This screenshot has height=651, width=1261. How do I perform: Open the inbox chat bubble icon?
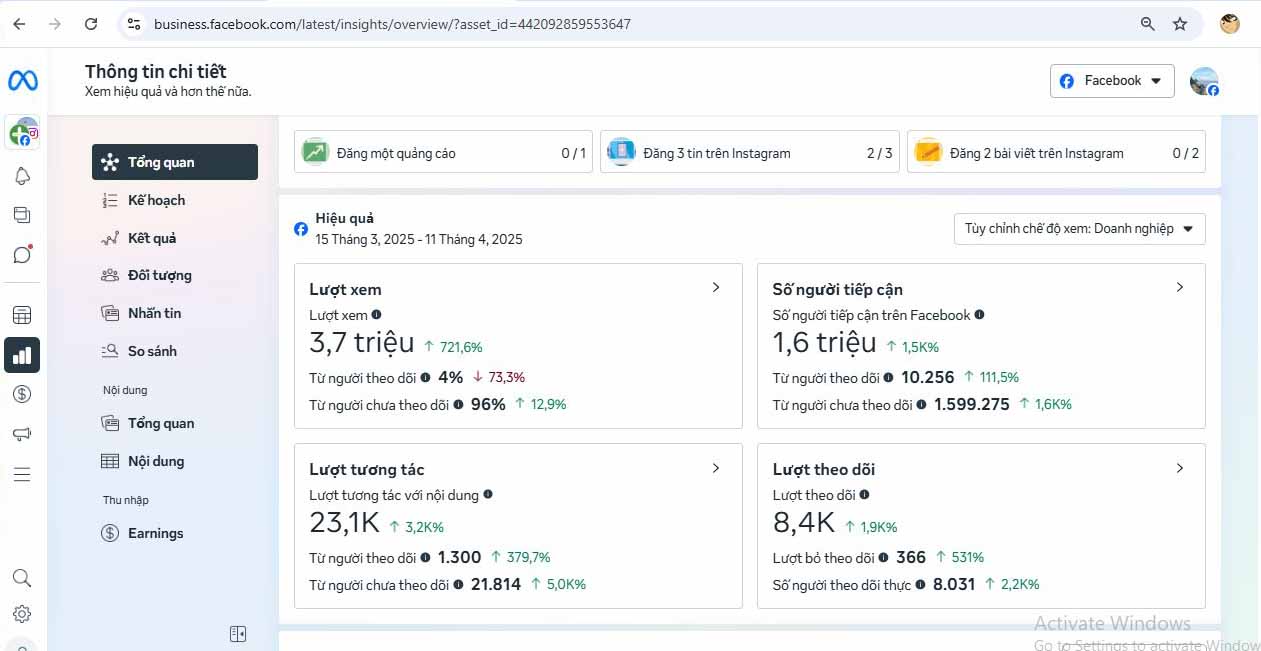tap(22, 254)
